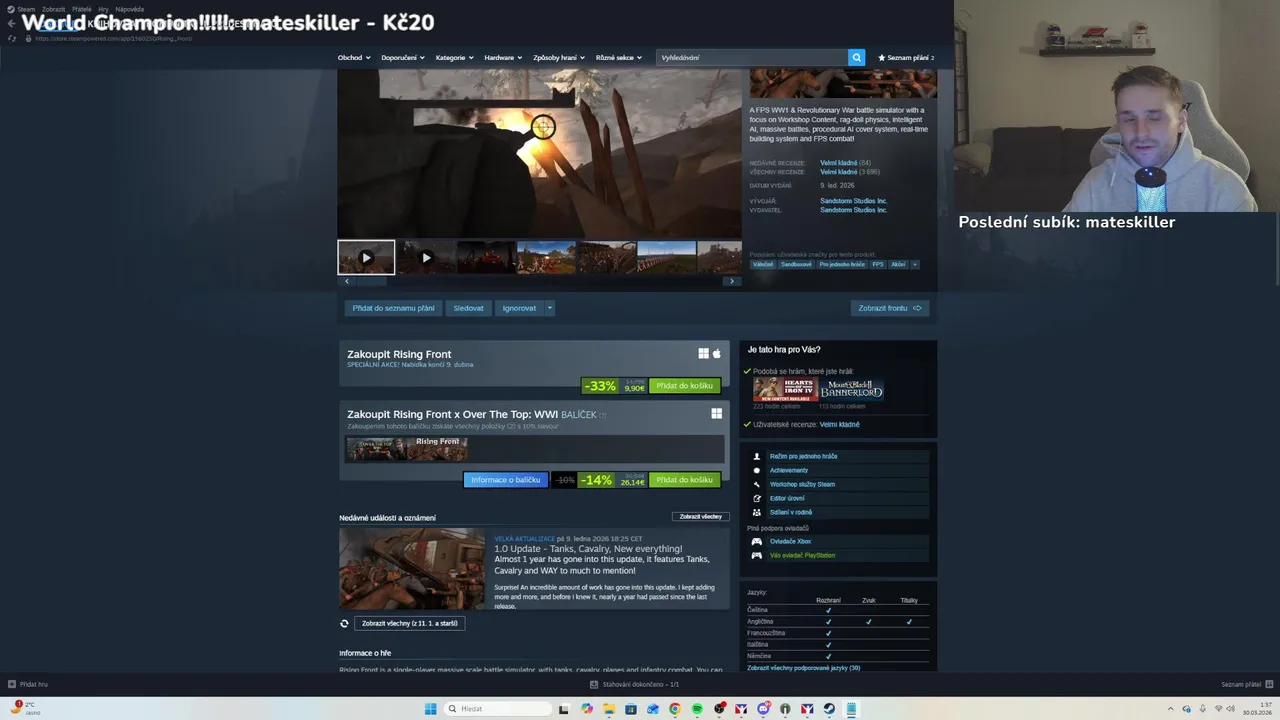1280x720 pixels.
Task: Open the Přátelé menu
Action: click(x=82, y=9)
